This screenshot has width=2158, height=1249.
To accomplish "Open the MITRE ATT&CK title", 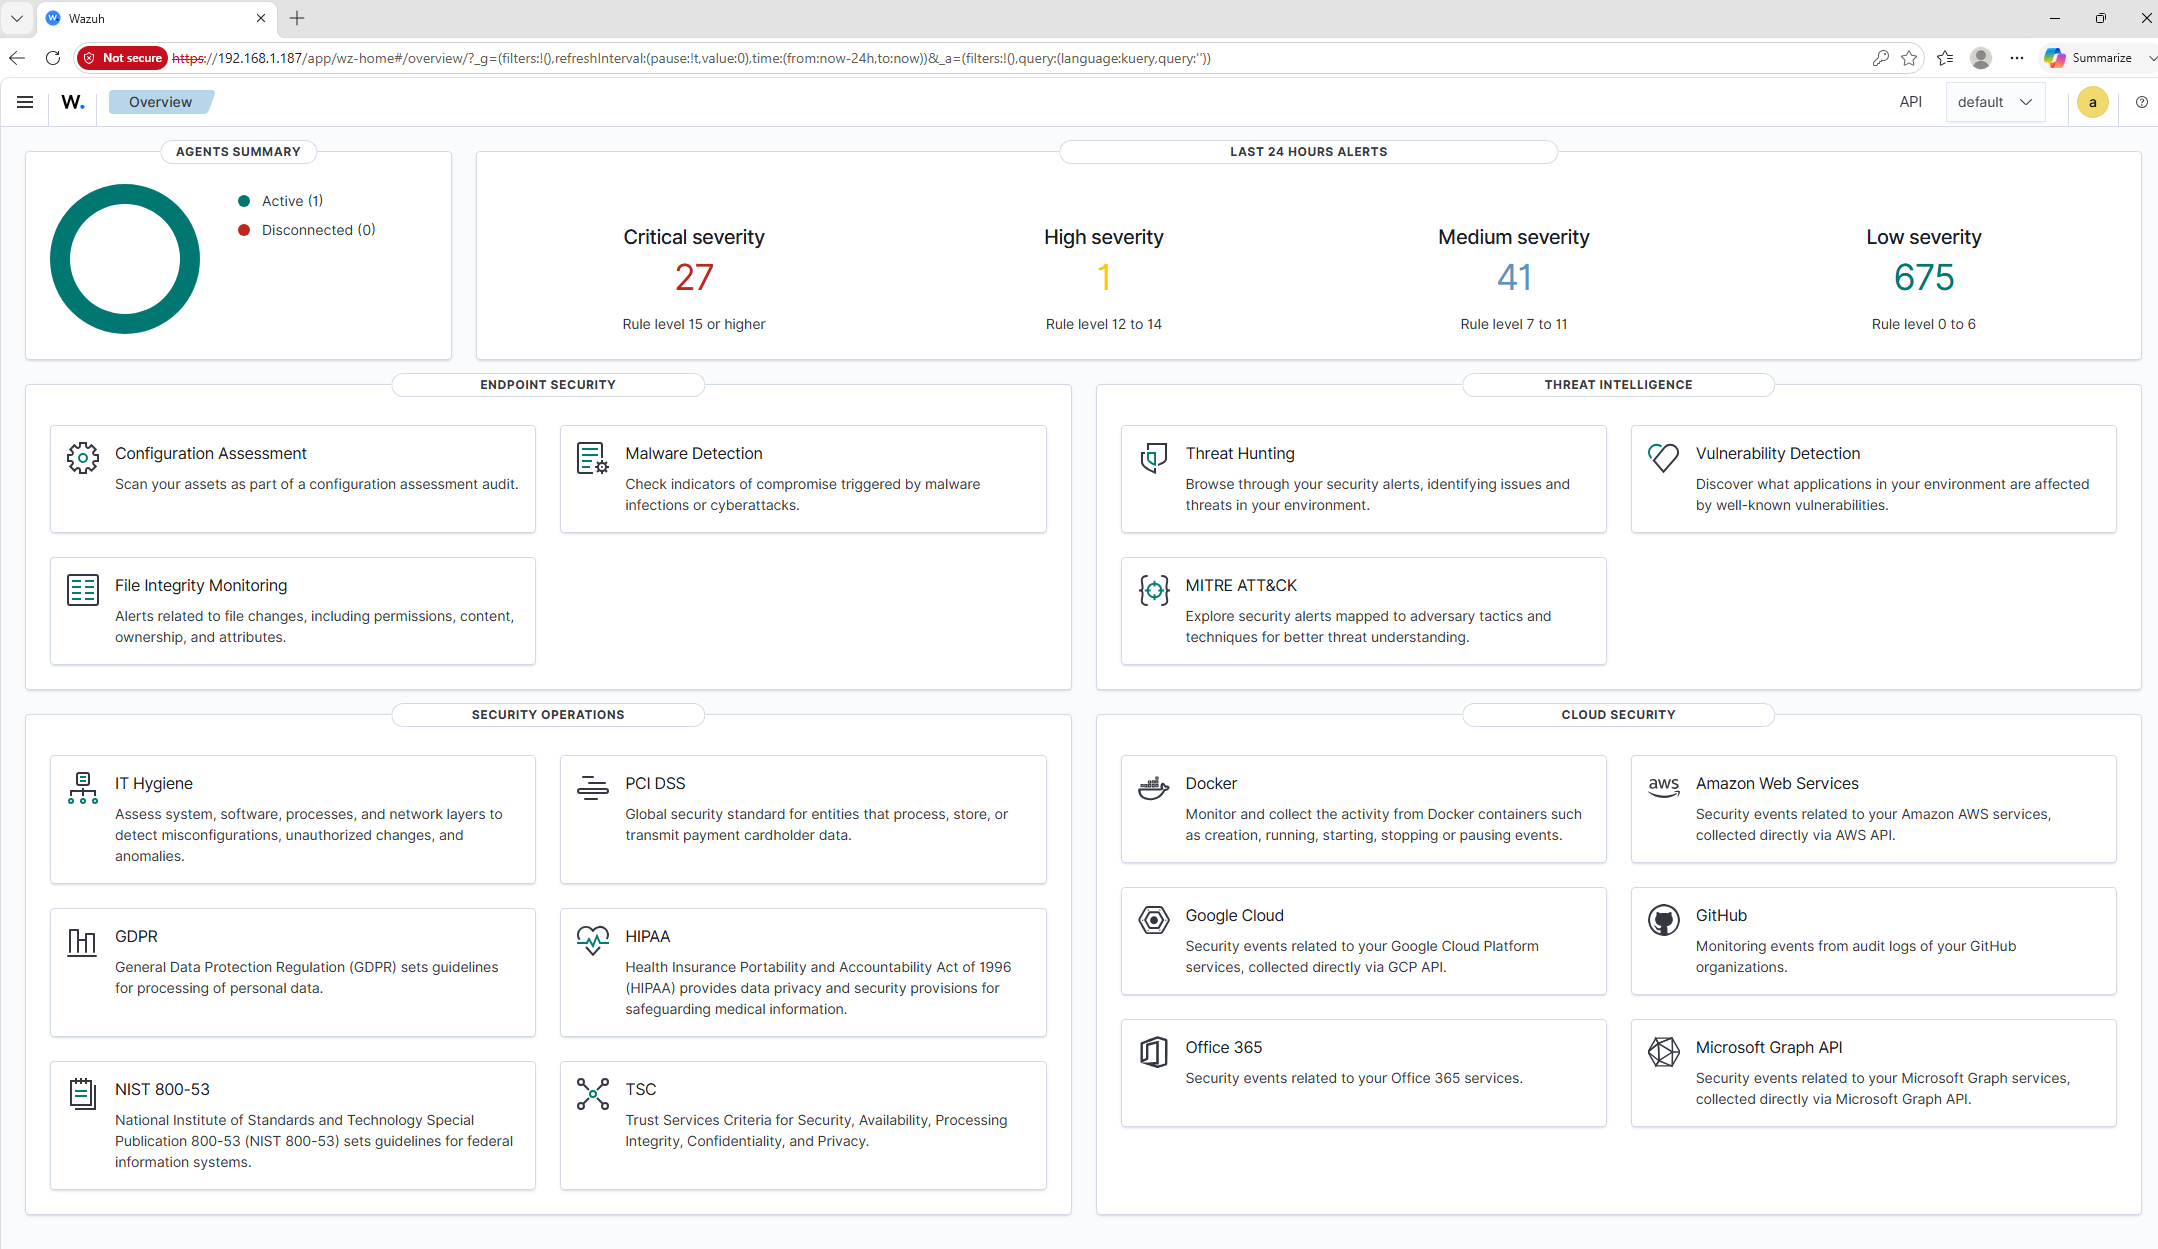I will (x=1241, y=585).
